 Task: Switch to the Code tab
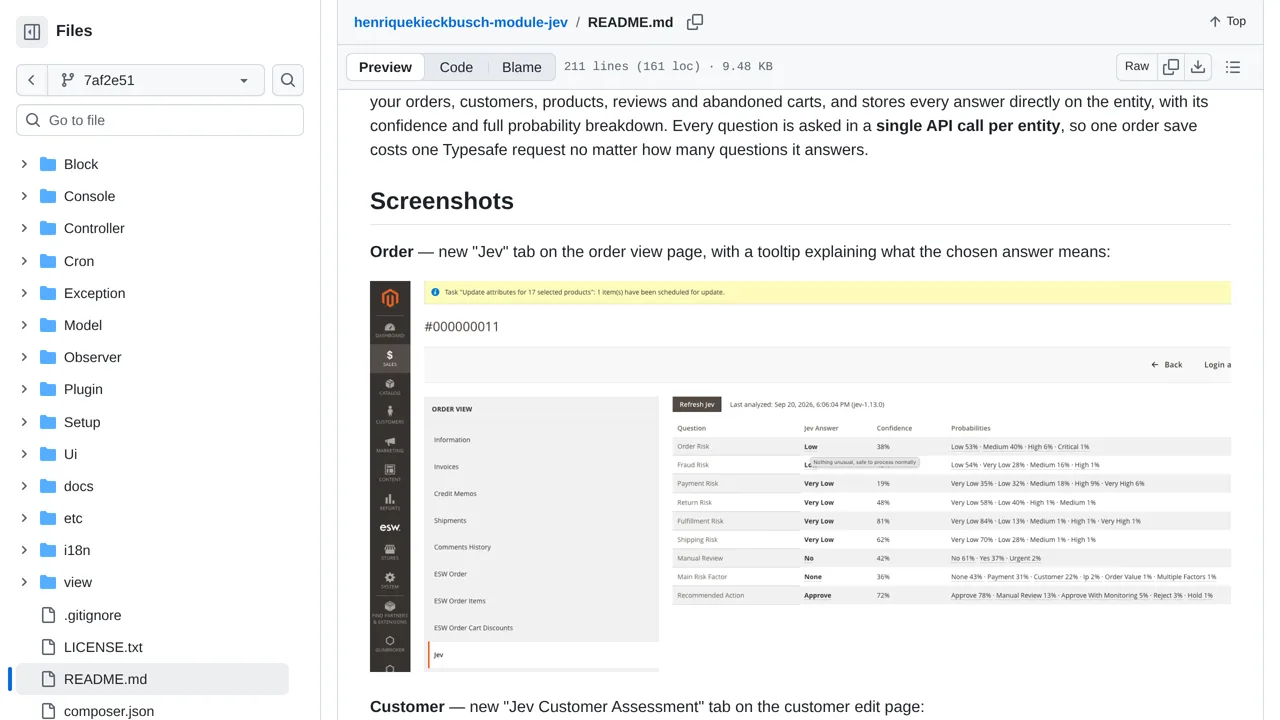tap(456, 67)
